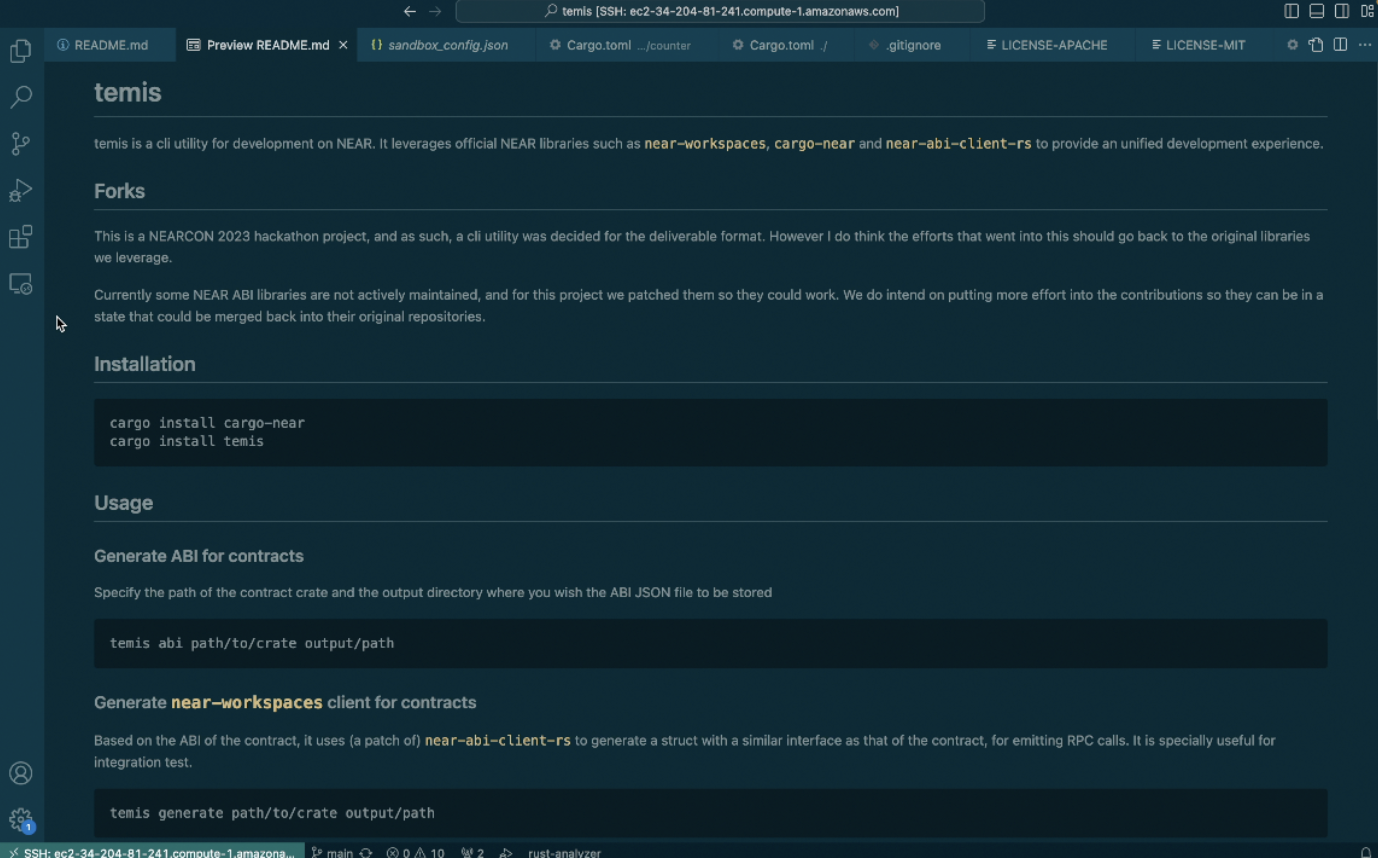Image resolution: width=1378 pixels, height=858 pixels.
Task: Close the Preview README.md tab
Action: (343, 45)
